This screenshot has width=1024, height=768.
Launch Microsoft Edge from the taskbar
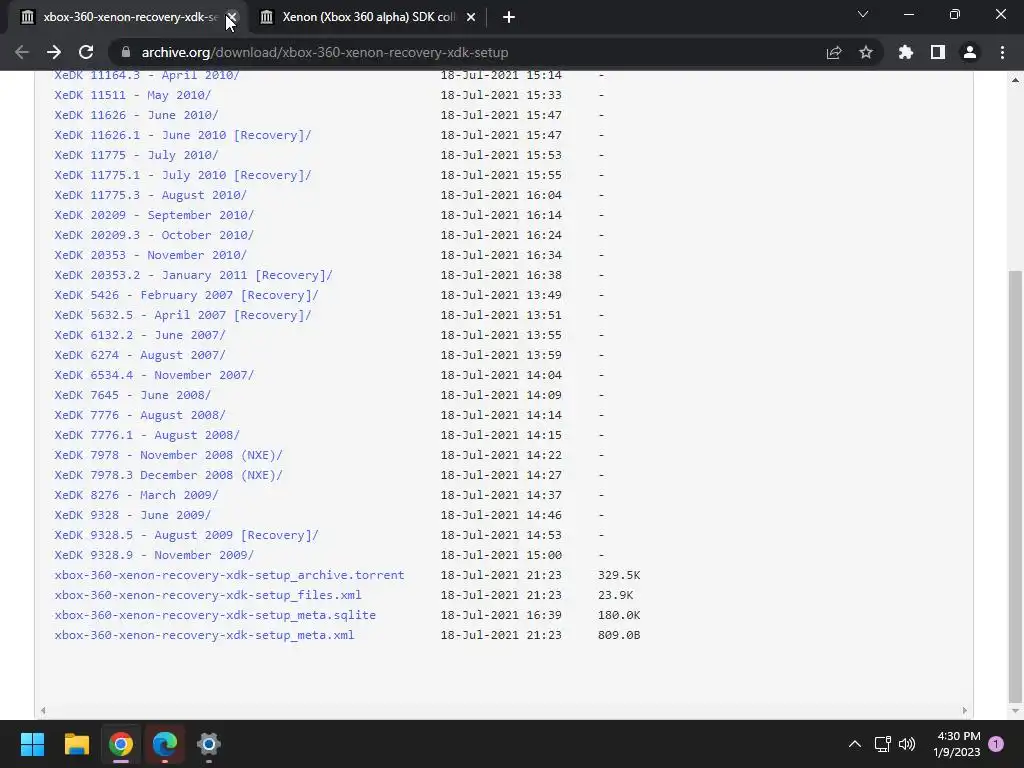[165, 744]
